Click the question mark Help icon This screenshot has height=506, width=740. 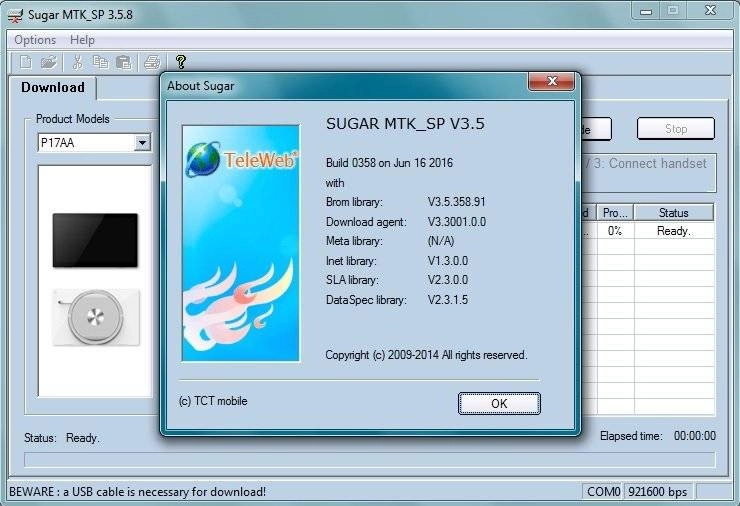coord(180,62)
